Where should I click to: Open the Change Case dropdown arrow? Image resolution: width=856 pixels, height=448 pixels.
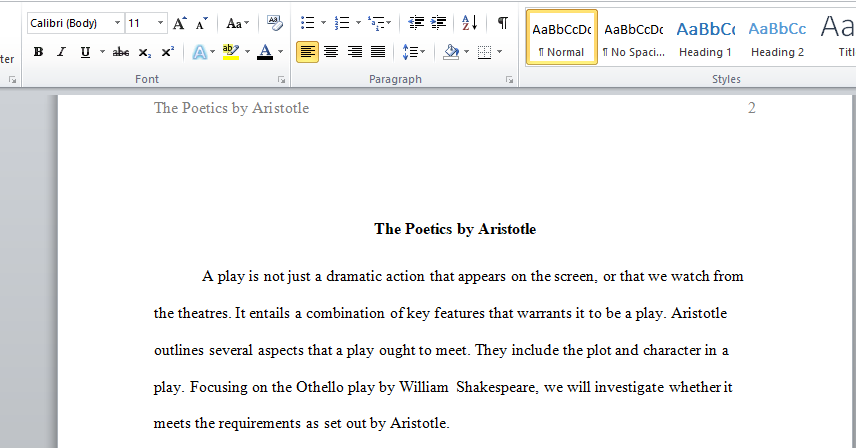tap(247, 23)
